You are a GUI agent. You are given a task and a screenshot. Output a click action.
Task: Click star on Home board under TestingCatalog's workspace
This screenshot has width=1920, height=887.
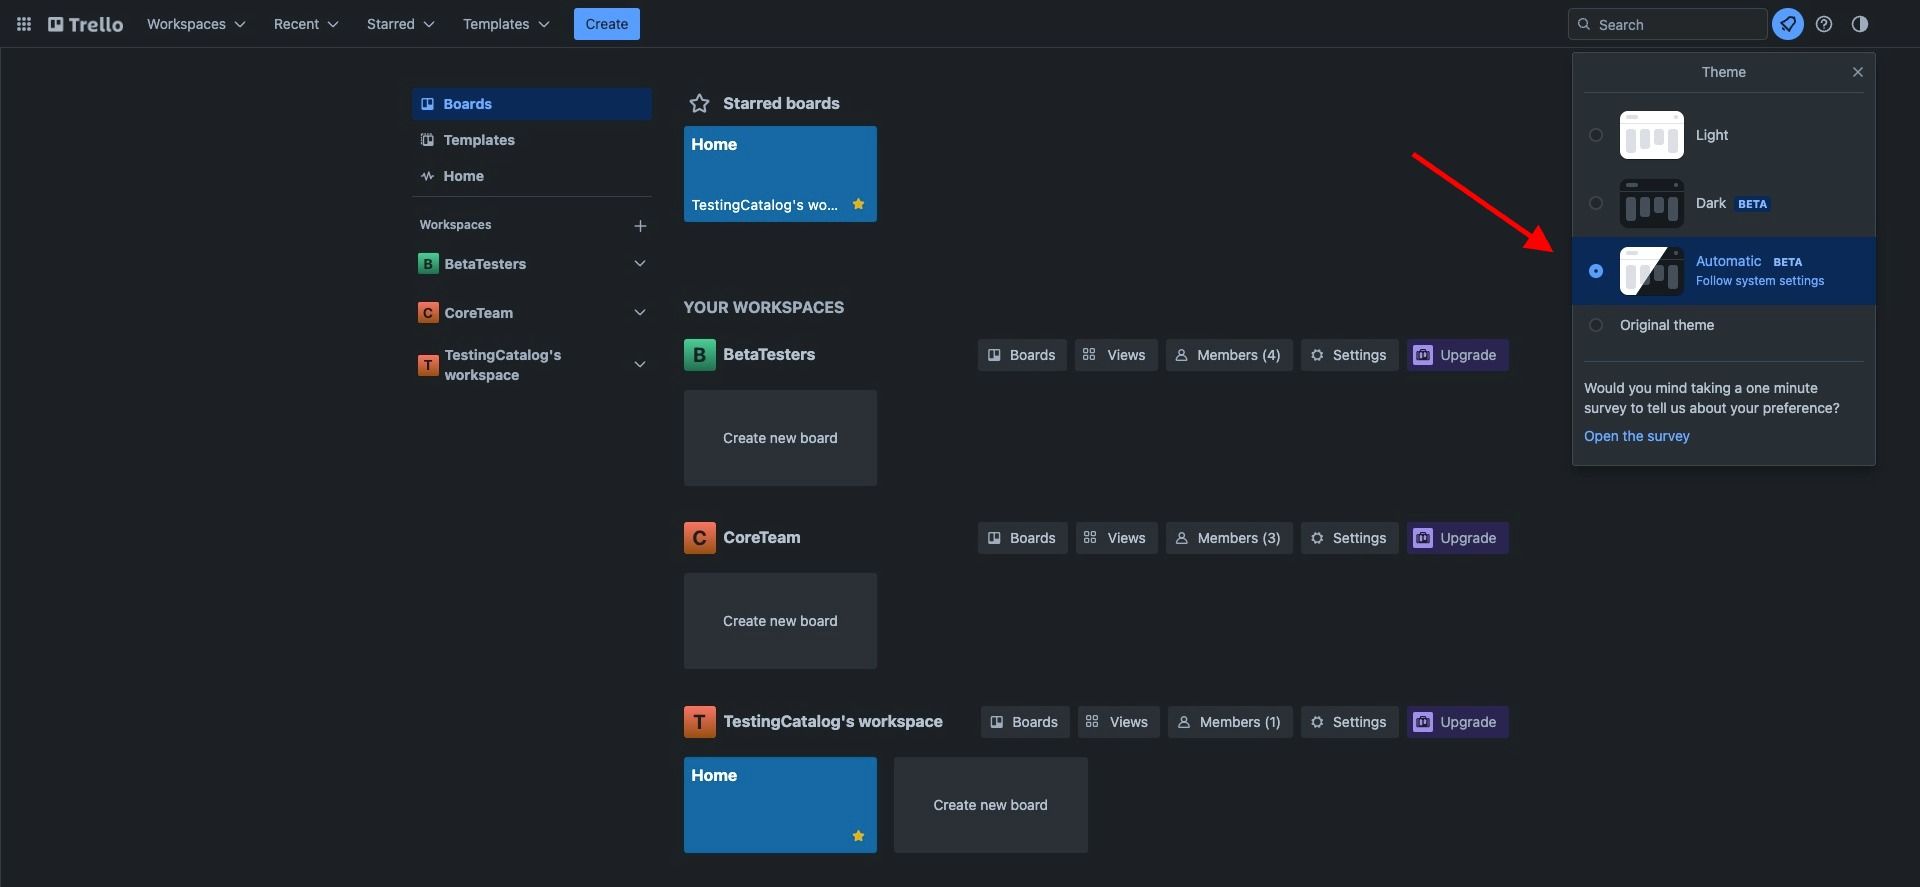tap(858, 836)
